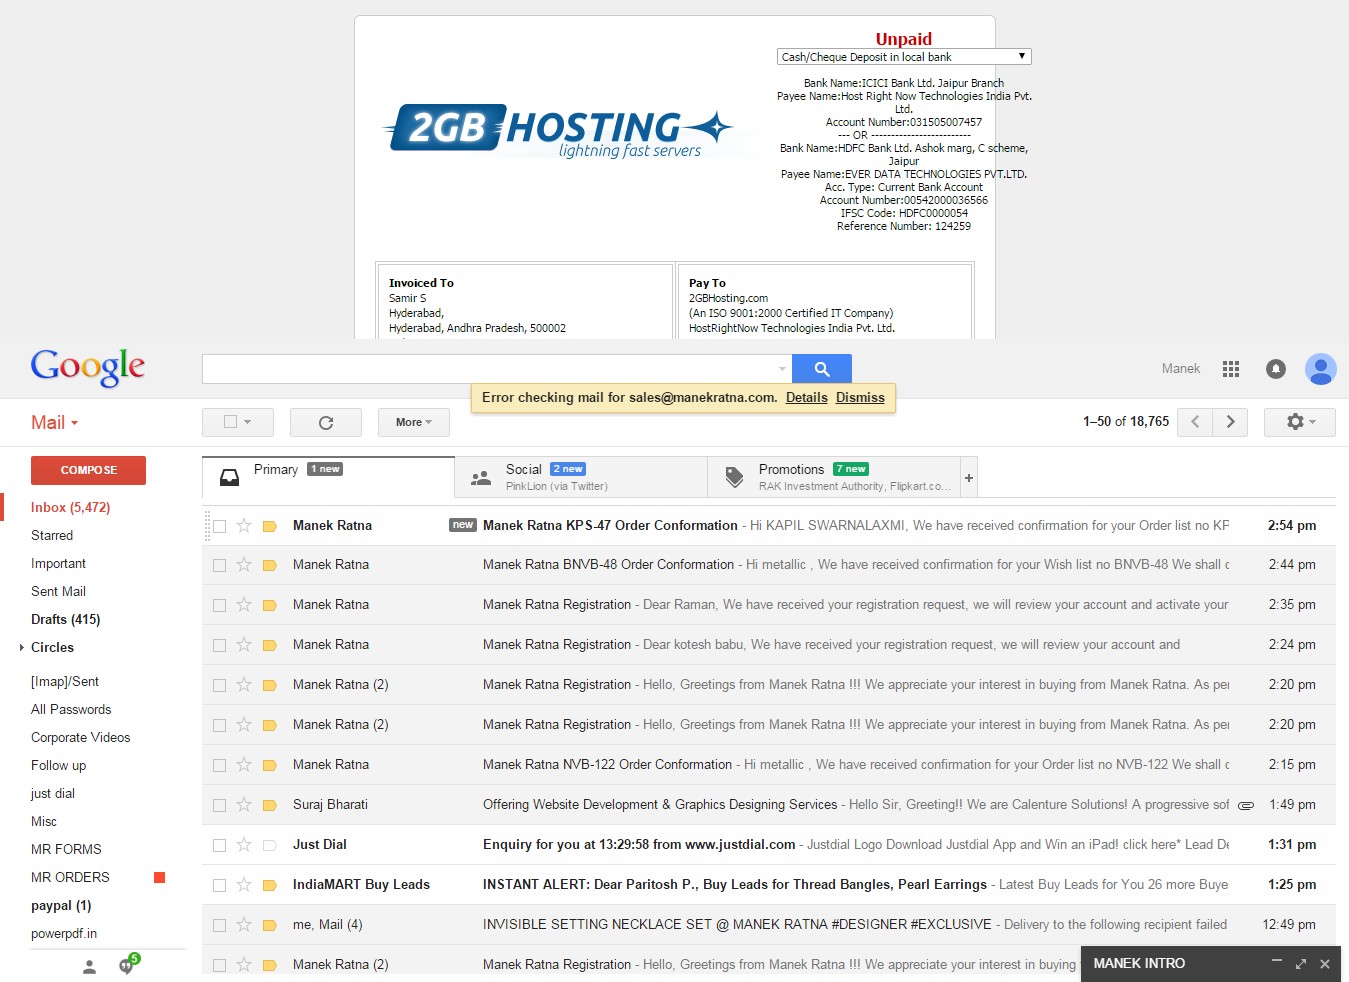Open the More actions dropdown
This screenshot has height=982, width=1349.
point(414,422)
